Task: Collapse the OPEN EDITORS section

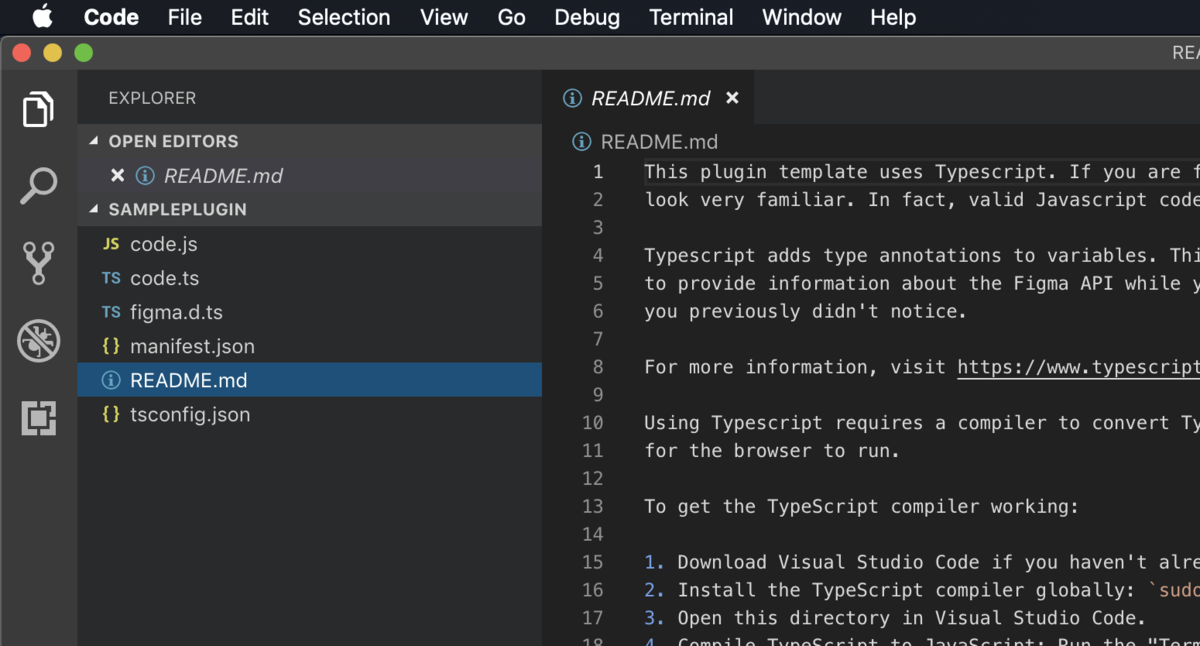Action: point(310,141)
